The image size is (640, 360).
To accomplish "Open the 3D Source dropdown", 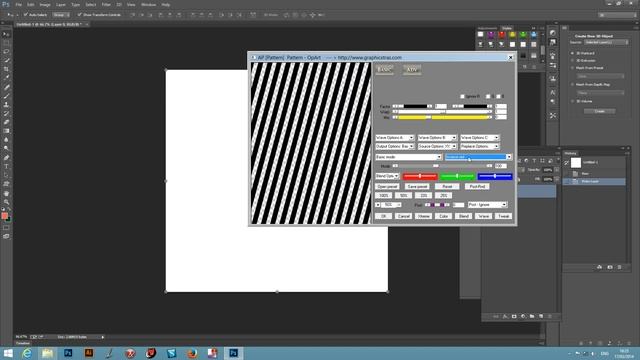I will point(606,42).
